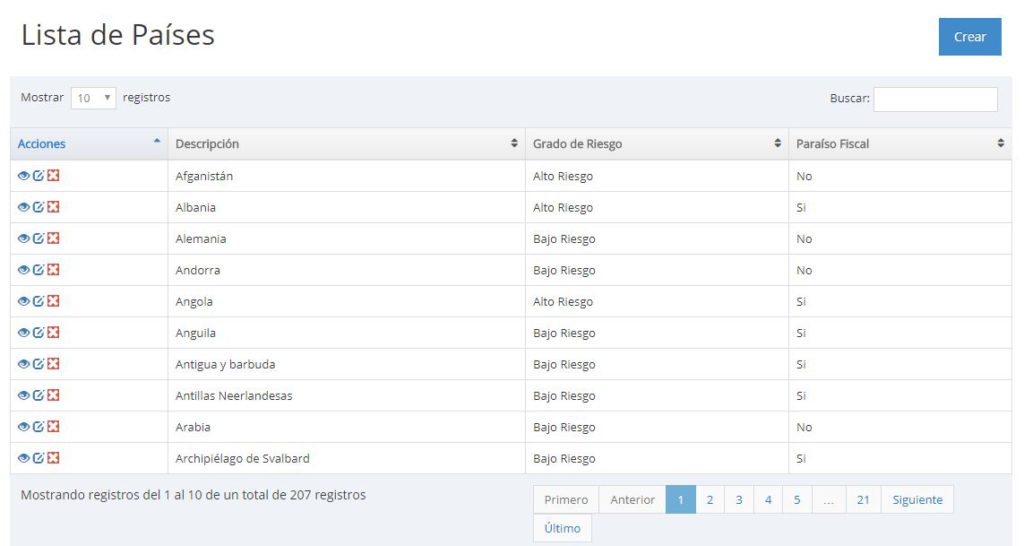Edit the Angola record
1024x546 pixels.
tap(39, 301)
